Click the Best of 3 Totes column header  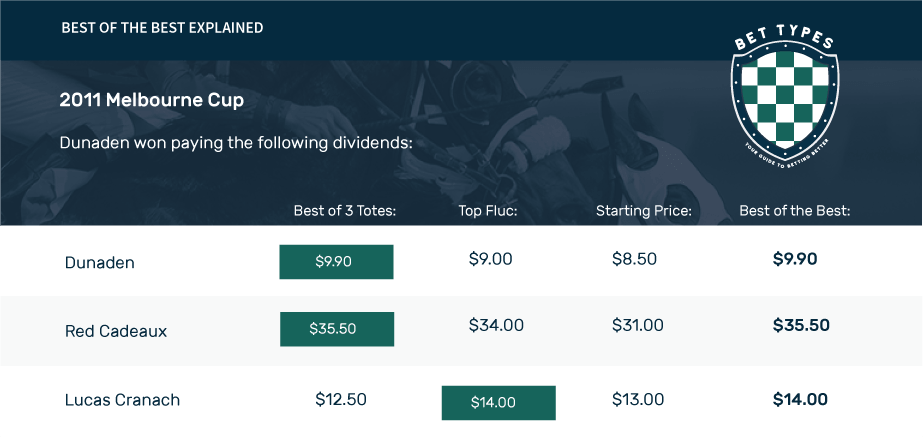click(345, 211)
